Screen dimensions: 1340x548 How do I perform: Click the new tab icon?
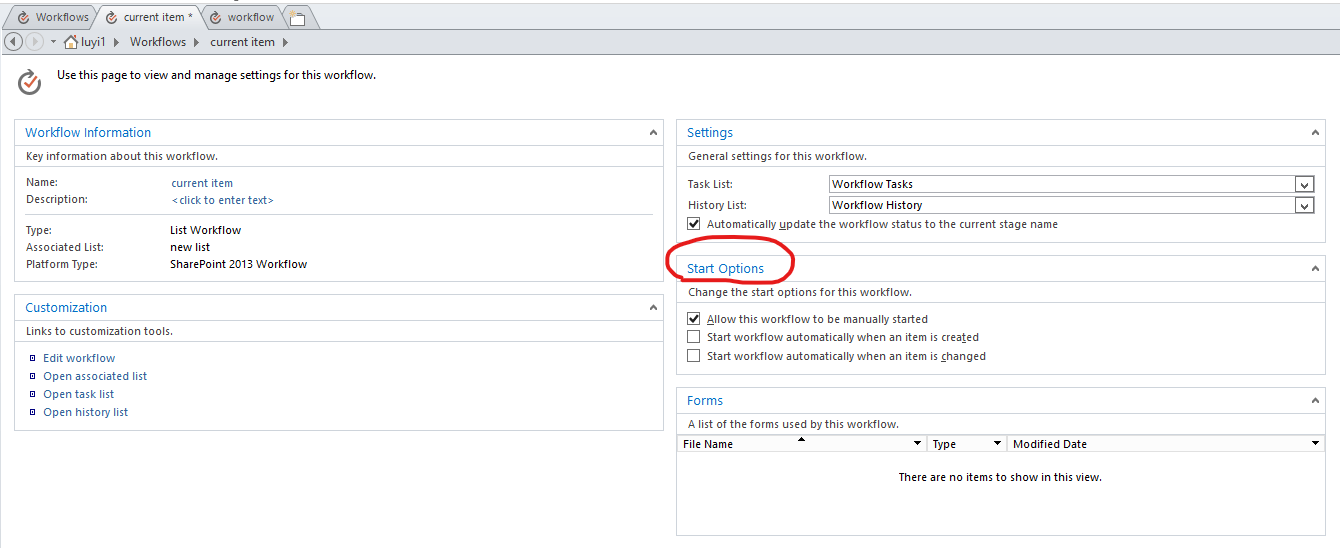tap(297, 18)
